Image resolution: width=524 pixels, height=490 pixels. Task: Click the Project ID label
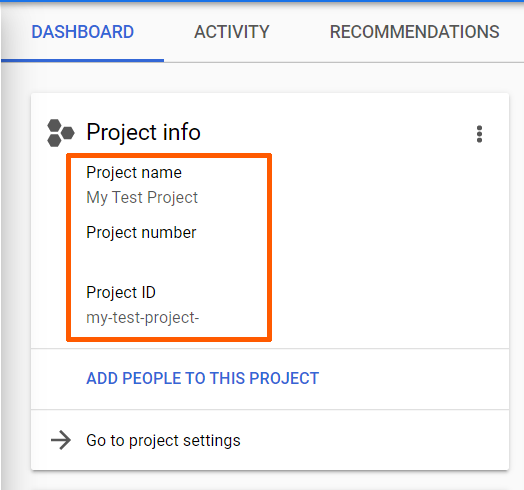[x=121, y=292]
